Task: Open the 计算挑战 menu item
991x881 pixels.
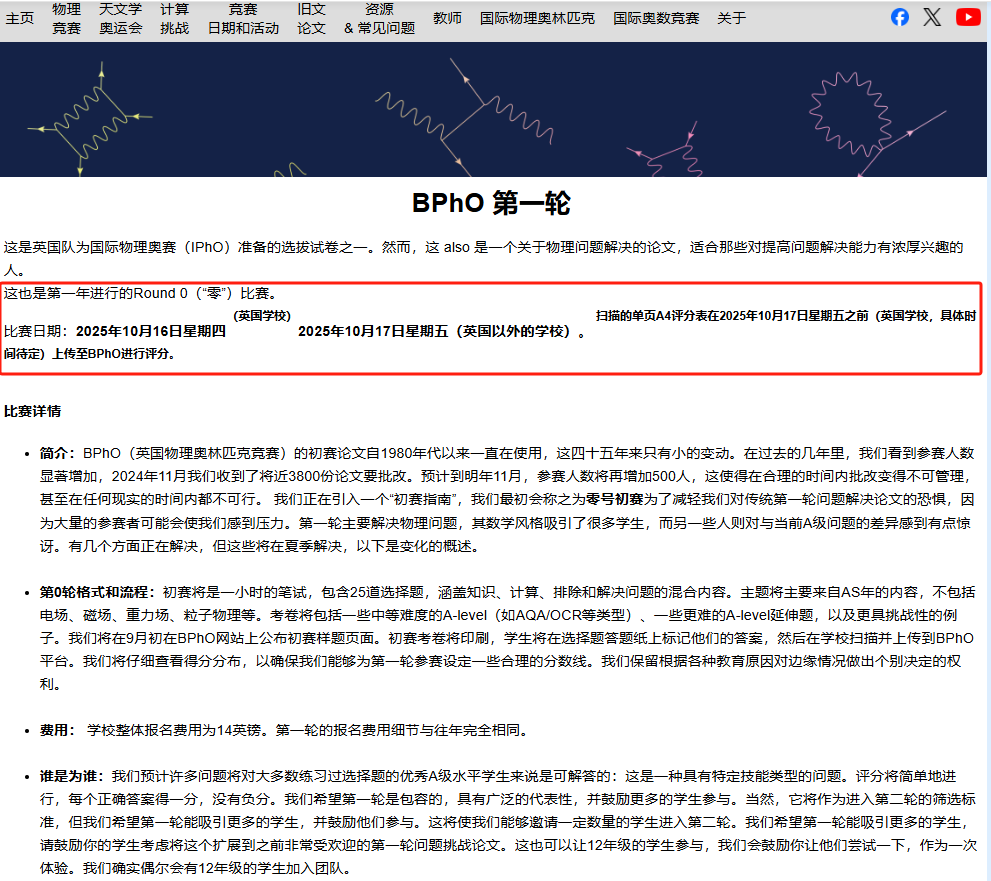Action: 174,18
